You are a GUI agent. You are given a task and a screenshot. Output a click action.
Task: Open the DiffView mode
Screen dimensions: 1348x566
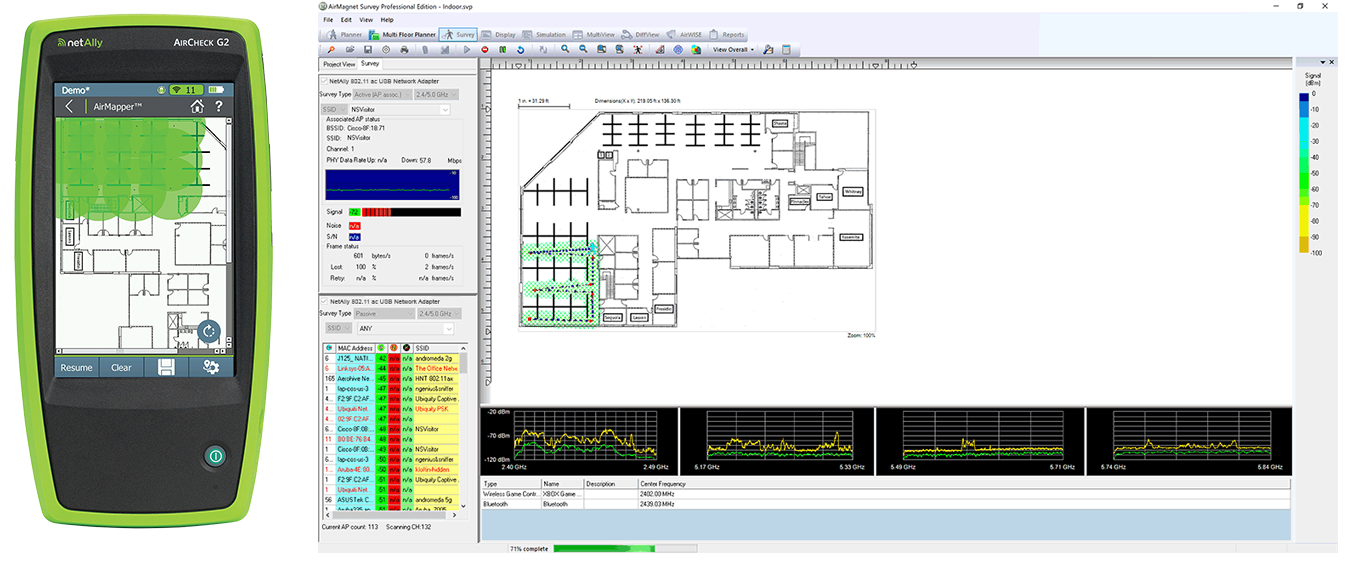[x=640, y=35]
